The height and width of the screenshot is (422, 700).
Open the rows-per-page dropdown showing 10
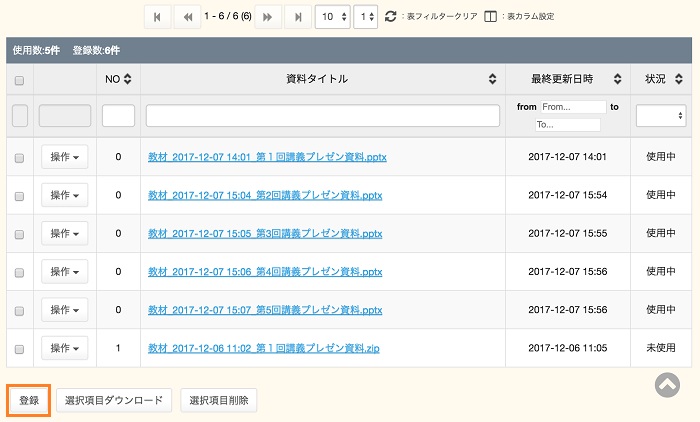tap(332, 16)
